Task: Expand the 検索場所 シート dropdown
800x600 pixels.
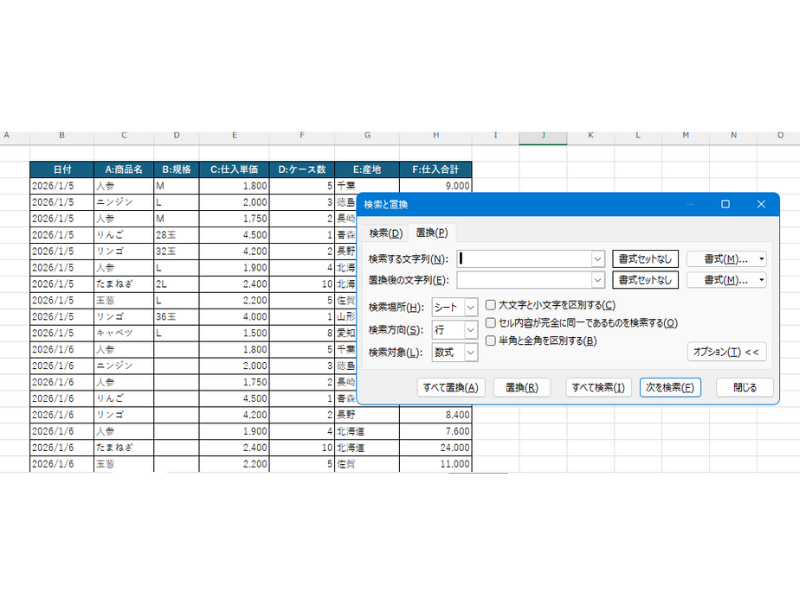Action: pyautogui.click(x=471, y=307)
